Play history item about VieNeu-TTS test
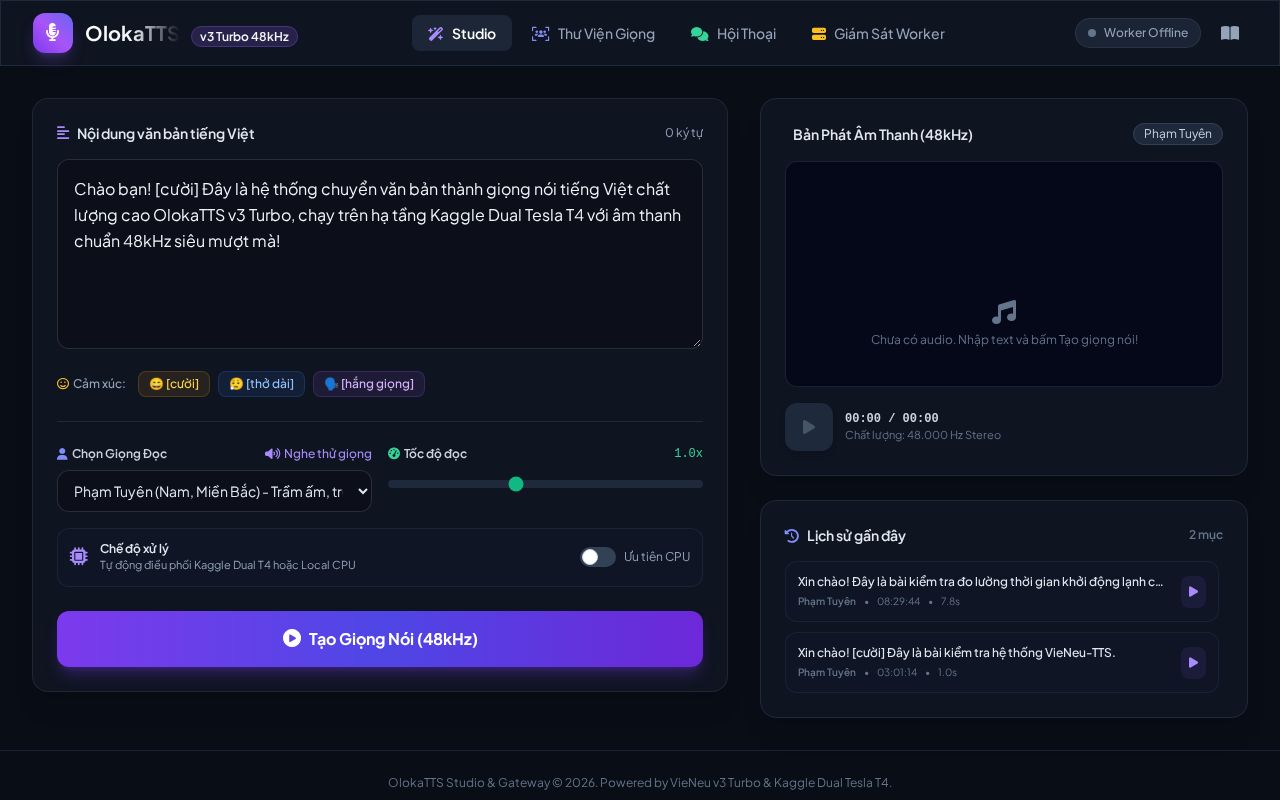Image resolution: width=1280 pixels, height=800 pixels. tap(1193, 663)
